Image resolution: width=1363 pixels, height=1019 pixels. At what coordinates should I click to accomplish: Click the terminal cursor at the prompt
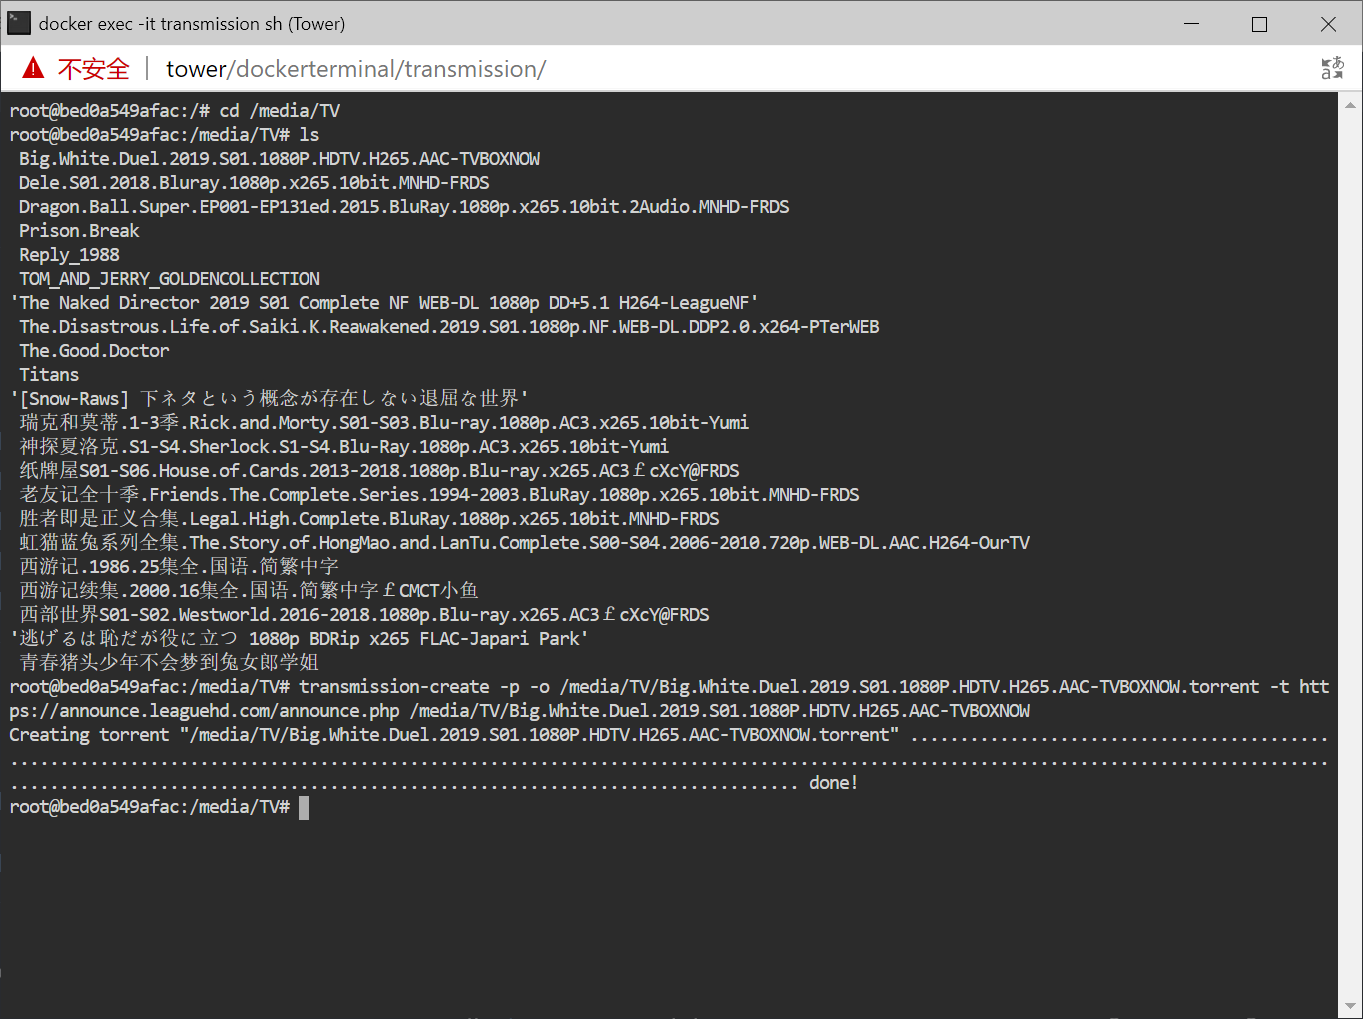click(304, 807)
